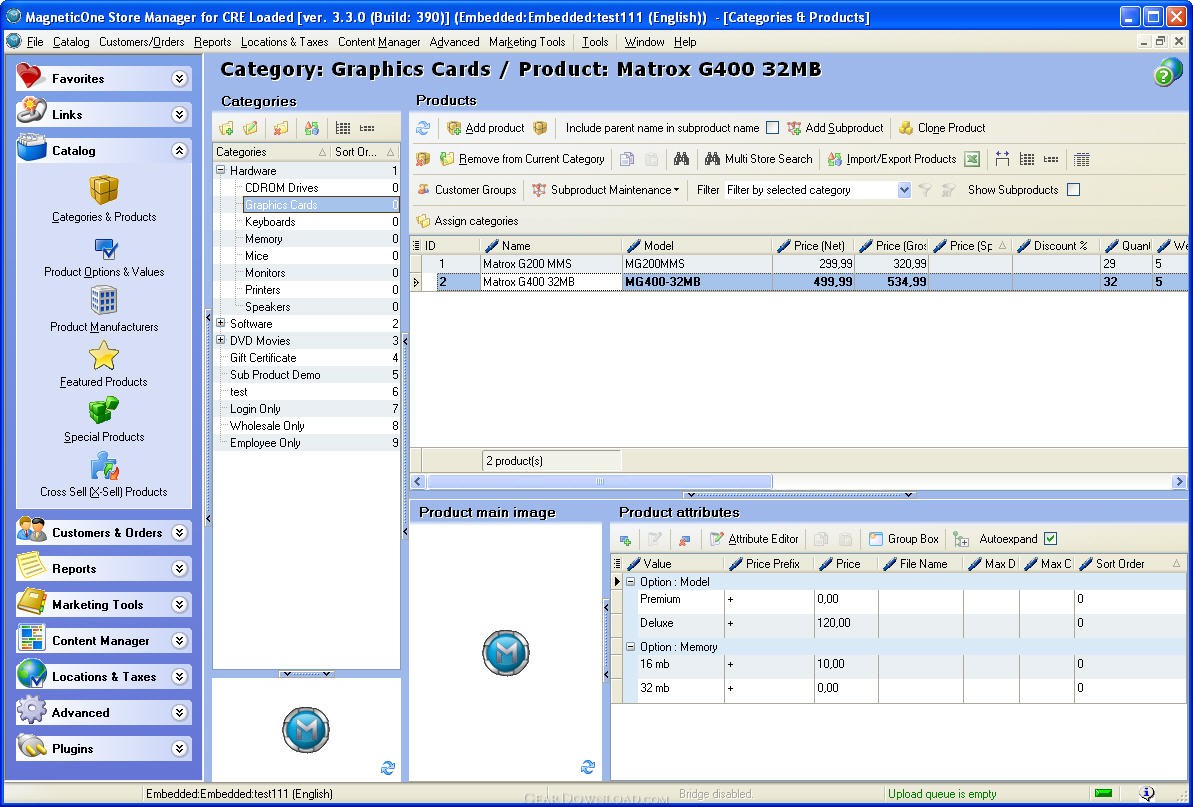Click Remove from Current Category
The width and height of the screenshot is (1193, 807).
point(522,159)
